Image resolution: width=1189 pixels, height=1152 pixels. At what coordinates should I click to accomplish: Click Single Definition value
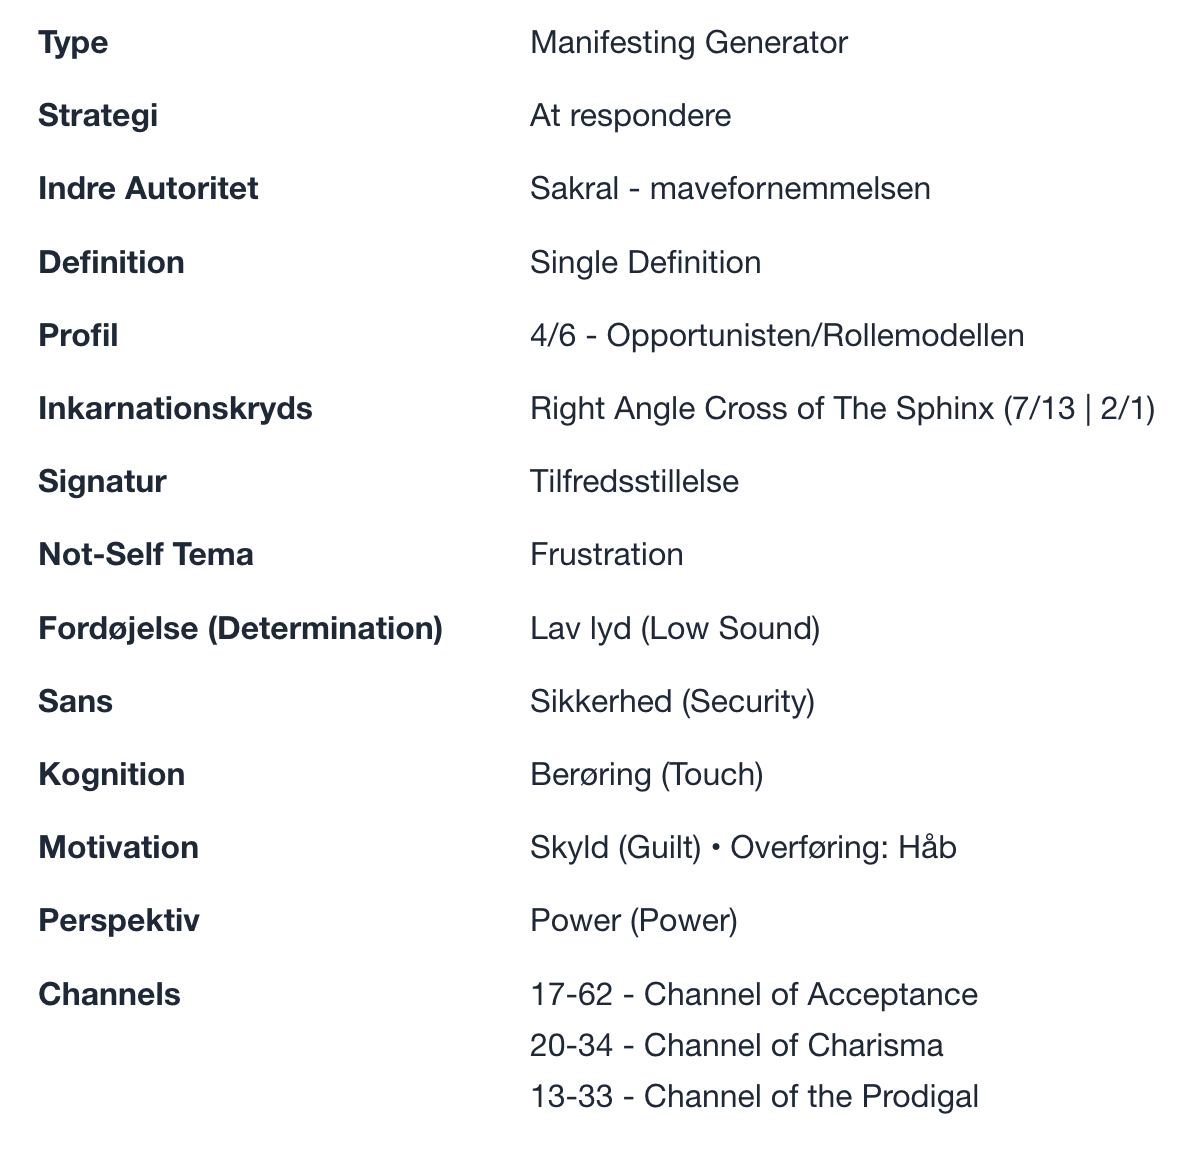pos(645,262)
